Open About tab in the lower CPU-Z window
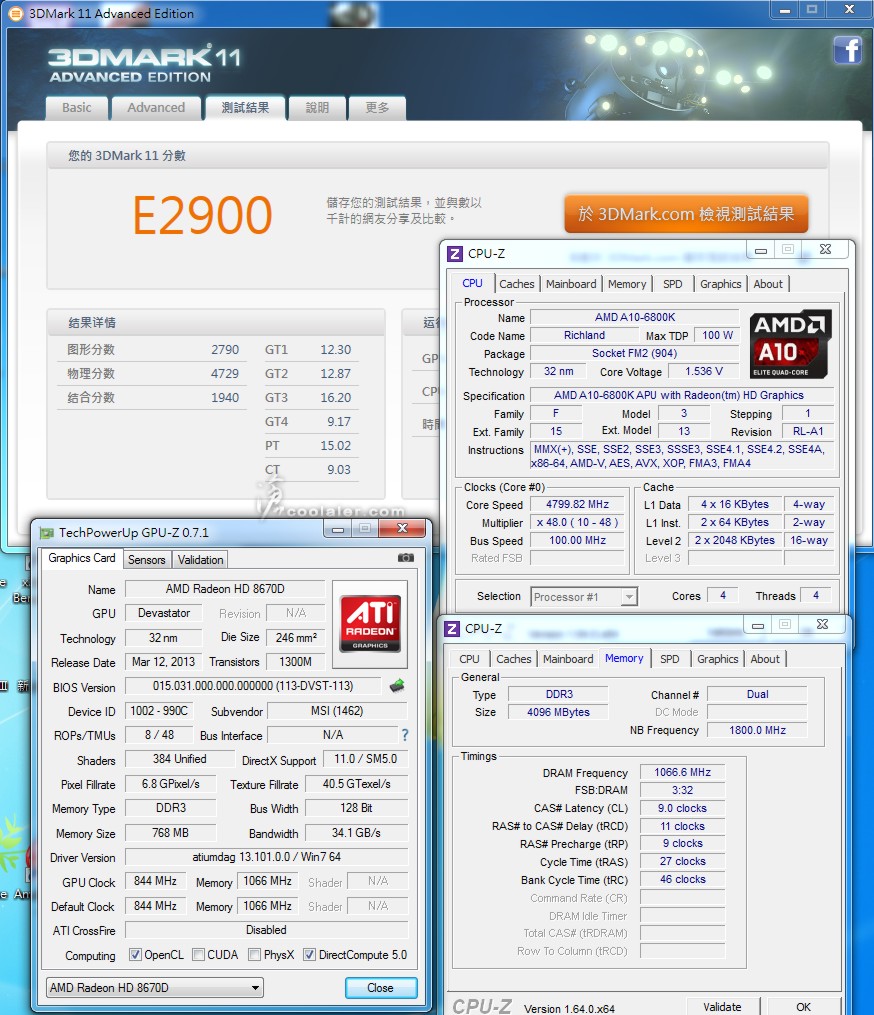The width and height of the screenshot is (874, 1015). click(x=765, y=659)
